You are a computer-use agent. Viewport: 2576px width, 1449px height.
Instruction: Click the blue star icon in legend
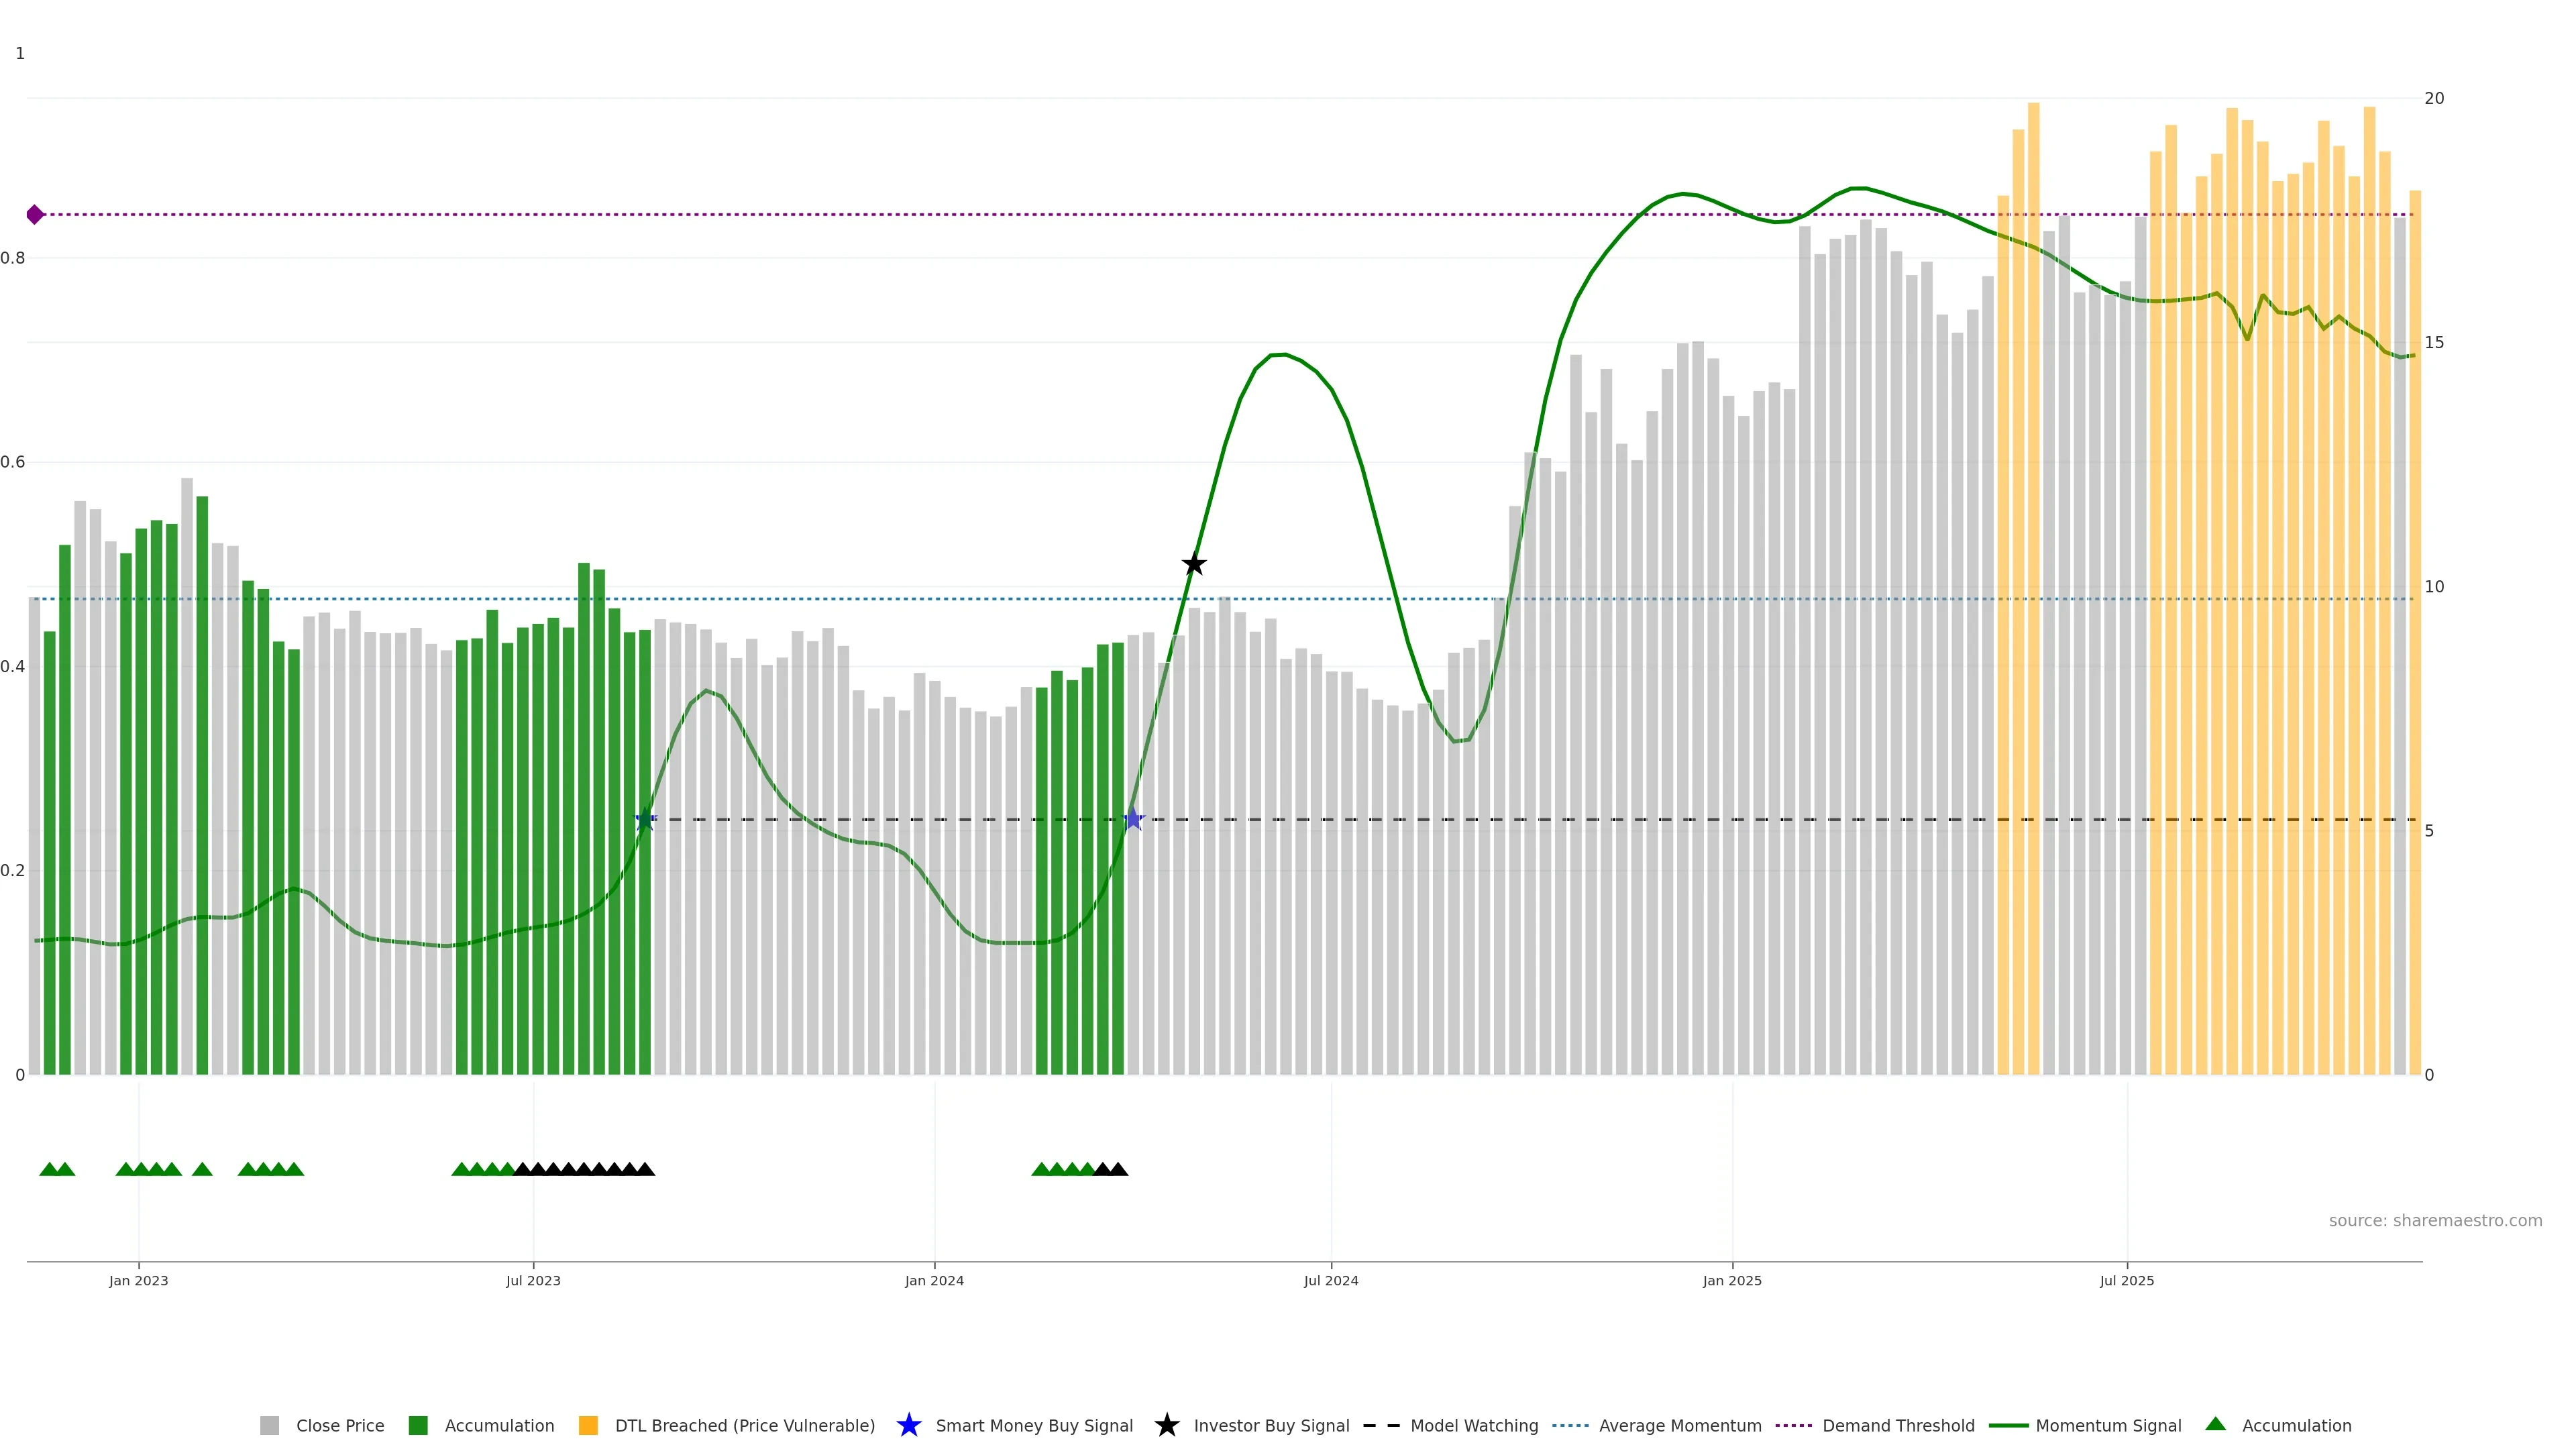pyautogui.click(x=908, y=1425)
